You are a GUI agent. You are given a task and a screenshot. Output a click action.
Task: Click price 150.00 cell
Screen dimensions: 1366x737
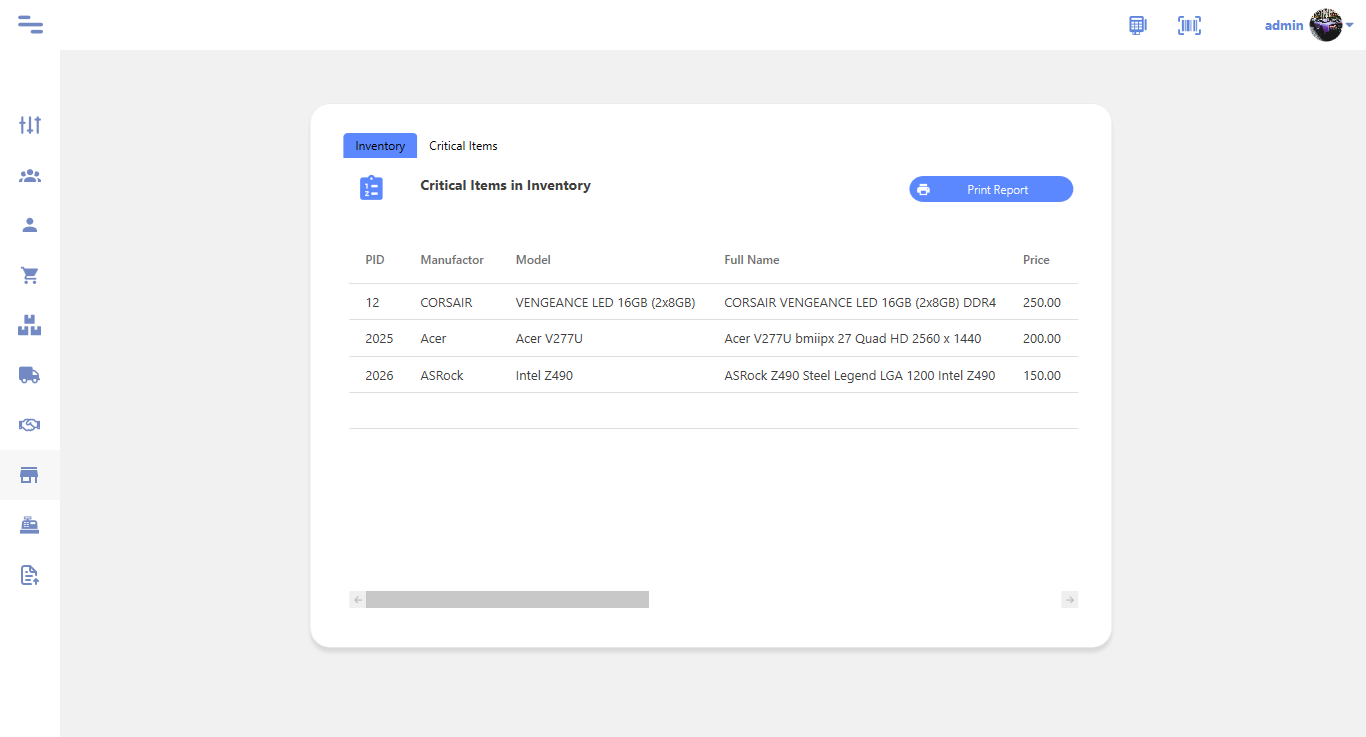pyautogui.click(x=1042, y=376)
